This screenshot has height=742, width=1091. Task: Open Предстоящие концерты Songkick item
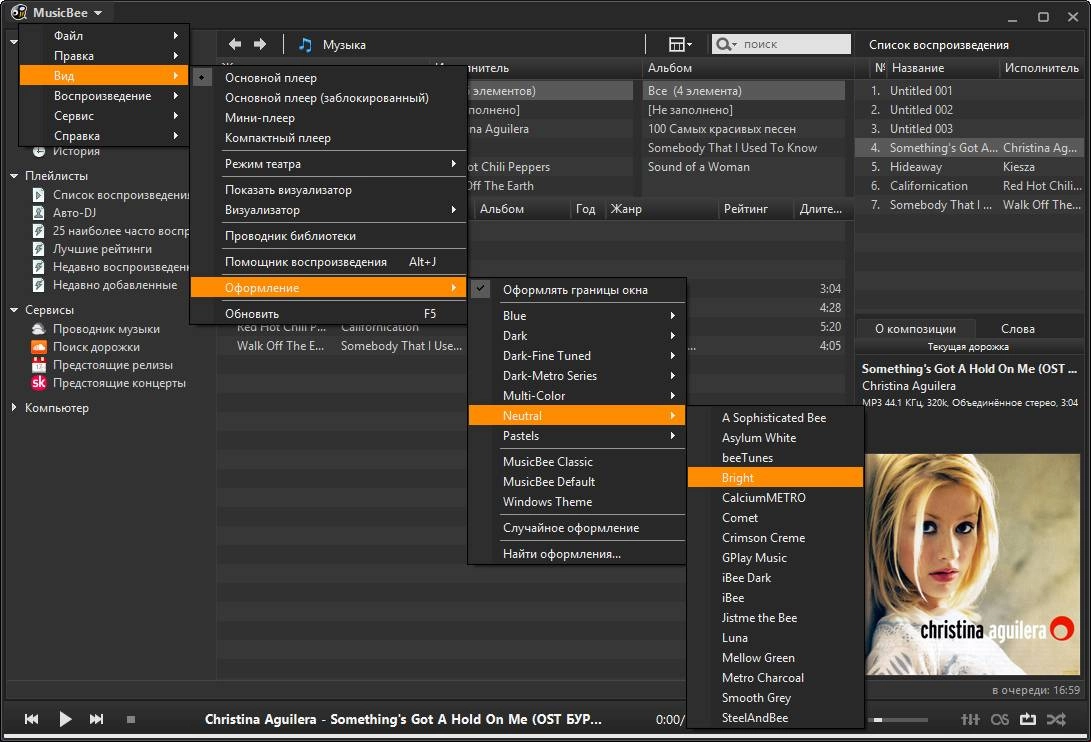coord(119,383)
